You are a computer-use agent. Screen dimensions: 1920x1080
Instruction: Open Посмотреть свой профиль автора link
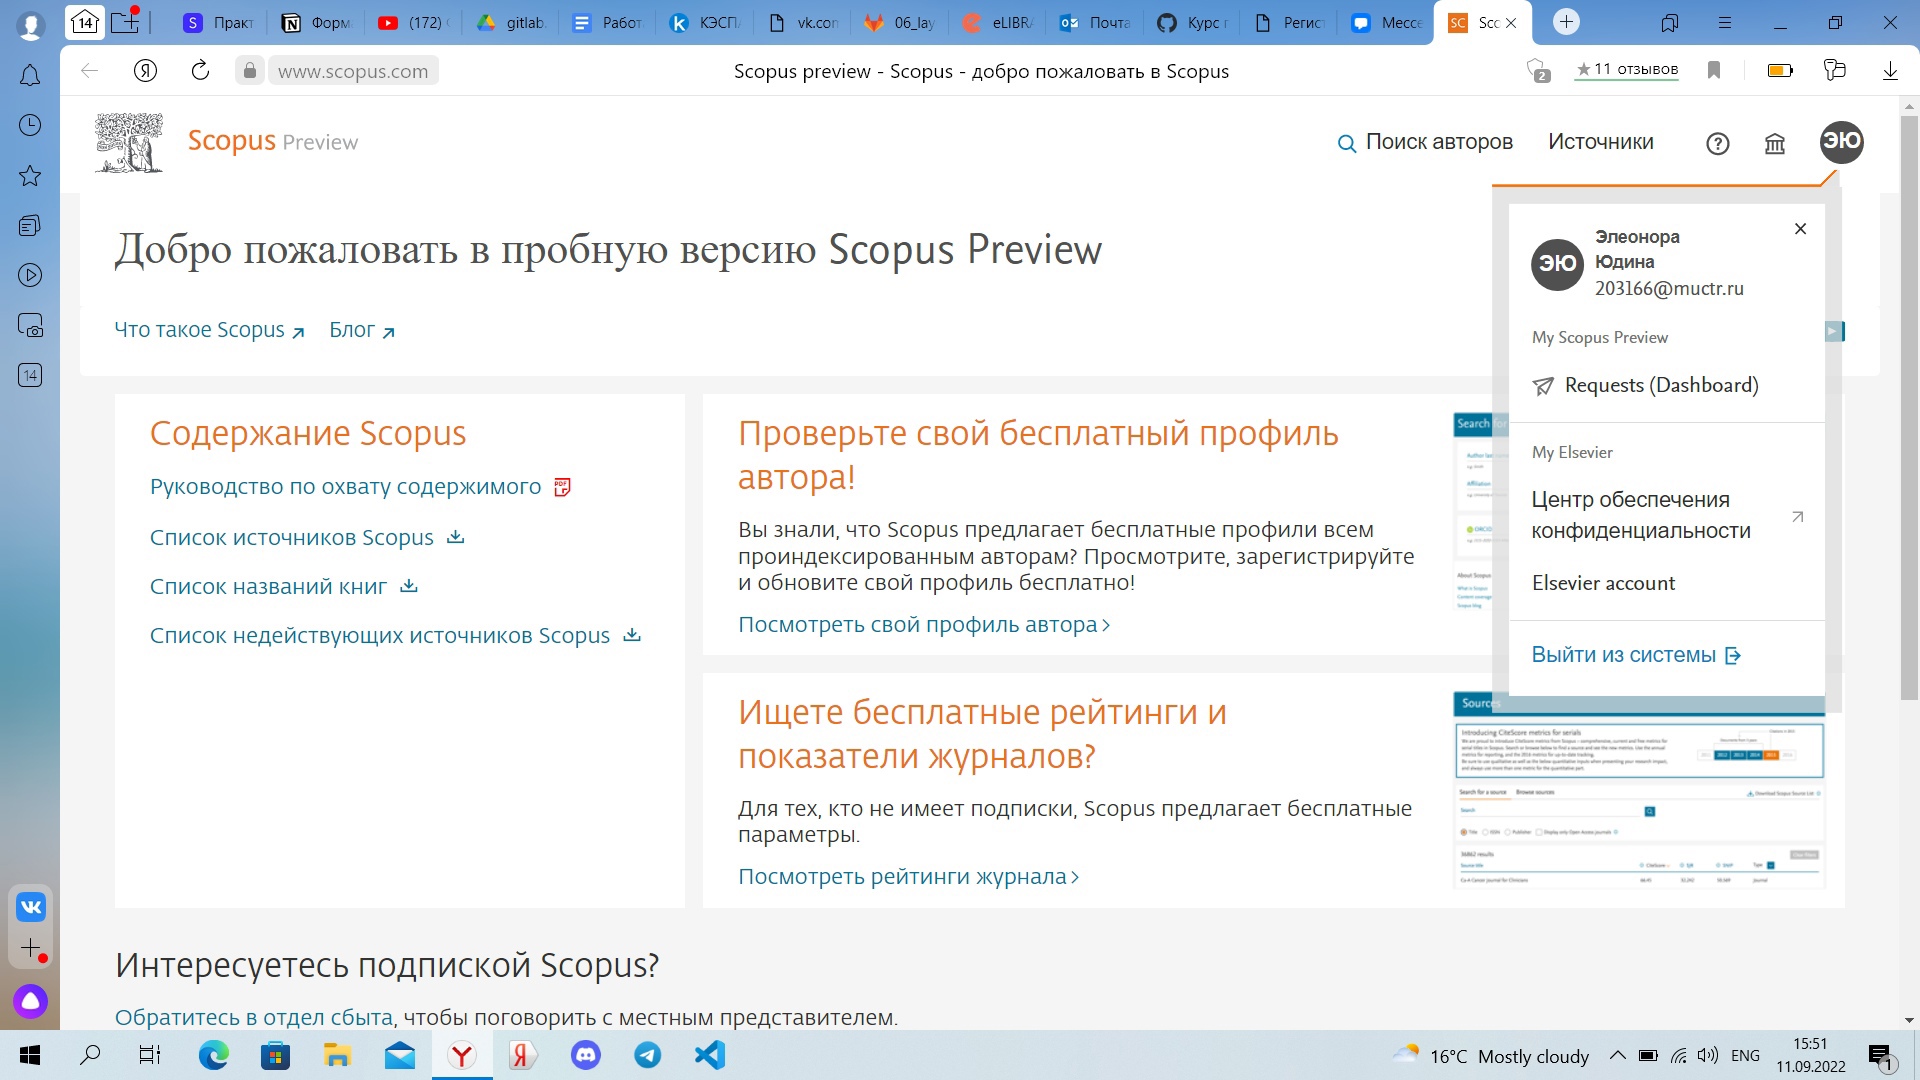click(924, 625)
